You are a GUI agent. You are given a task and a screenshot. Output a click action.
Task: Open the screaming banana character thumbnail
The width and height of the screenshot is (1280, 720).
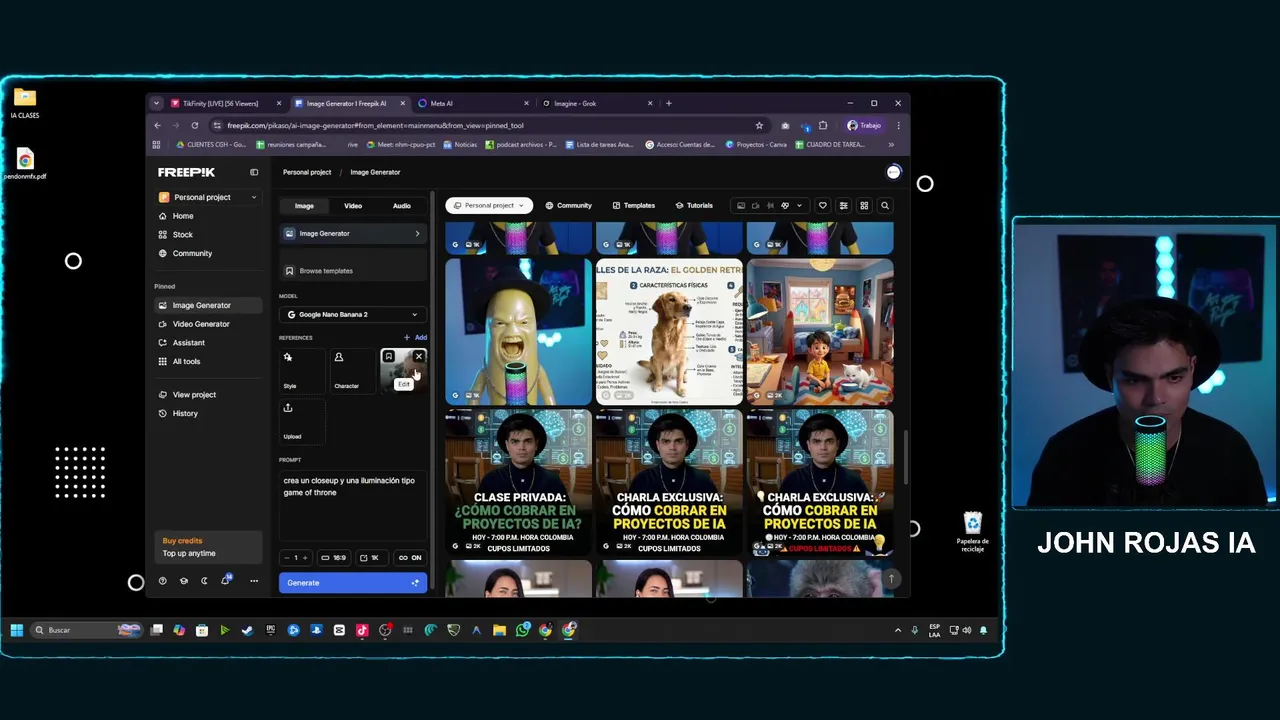point(518,332)
